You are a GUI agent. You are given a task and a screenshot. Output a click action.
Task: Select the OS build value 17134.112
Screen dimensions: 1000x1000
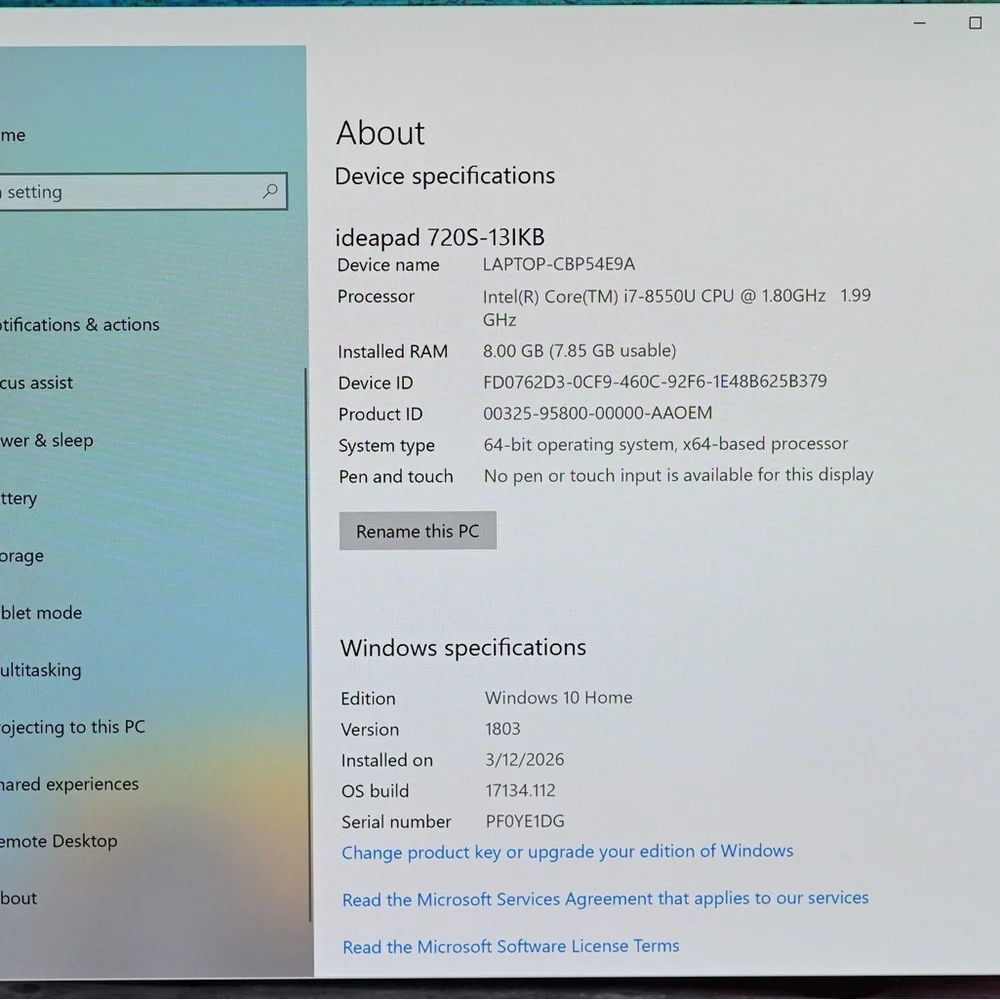pos(520,791)
